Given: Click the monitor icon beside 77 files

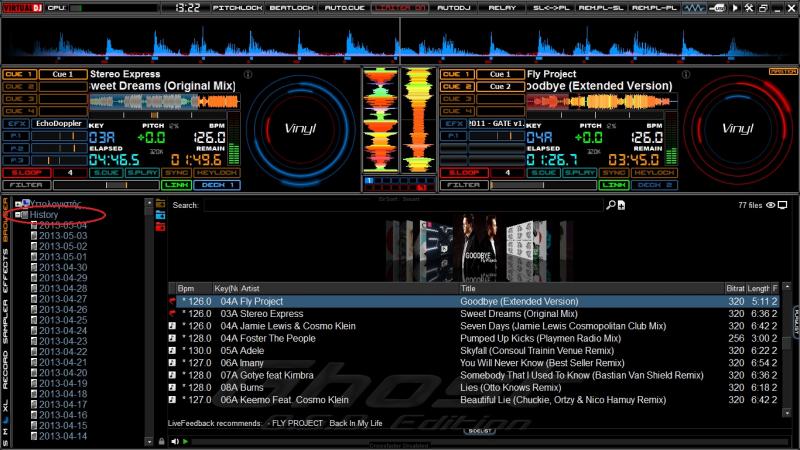Looking at the screenshot, I should coord(783,205).
